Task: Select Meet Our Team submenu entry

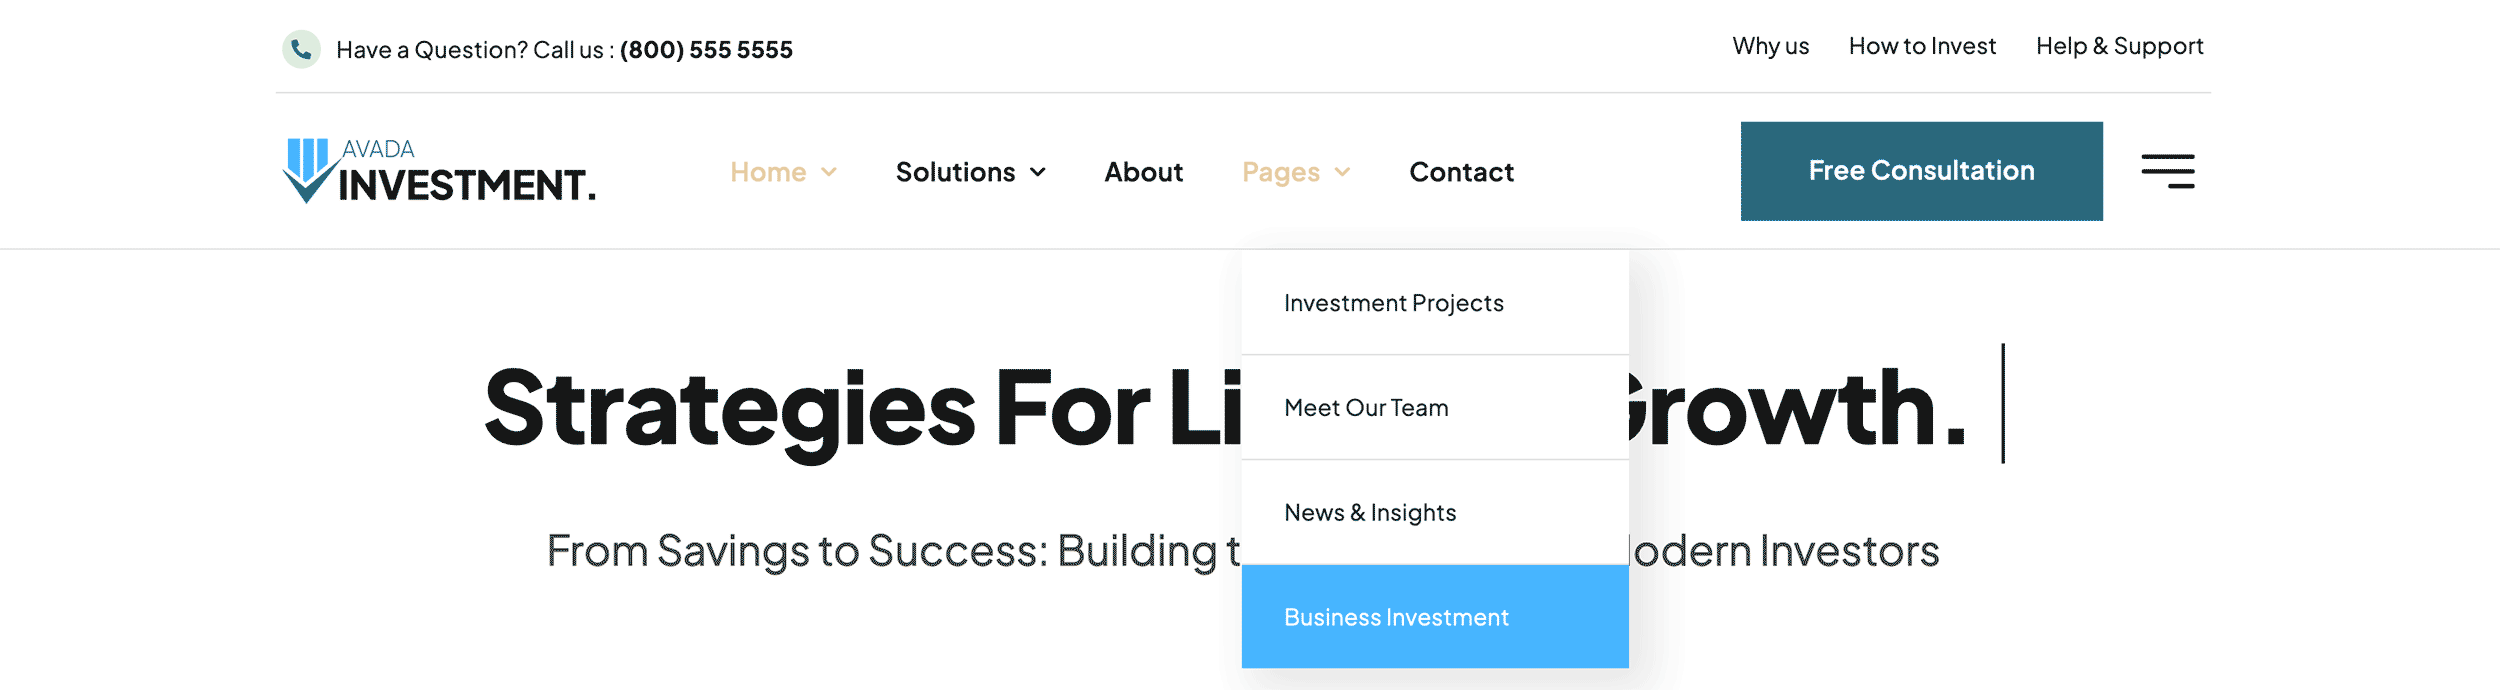Action: pos(1435,407)
